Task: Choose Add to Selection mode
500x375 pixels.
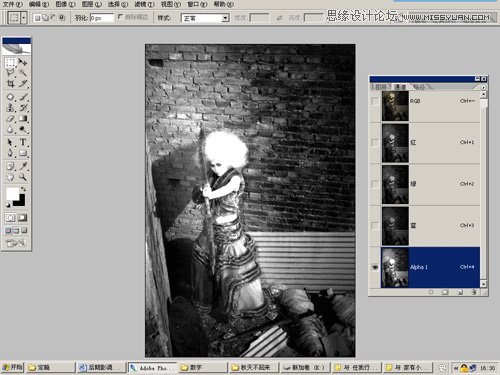Action: 45,18
